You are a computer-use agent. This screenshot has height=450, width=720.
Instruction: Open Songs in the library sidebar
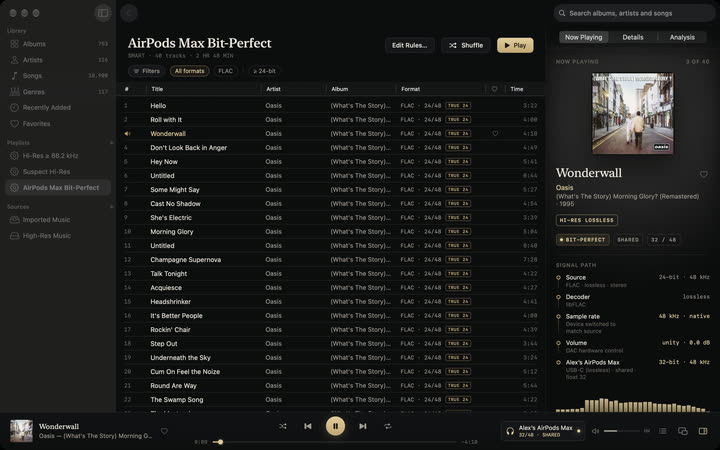point(58,75)
